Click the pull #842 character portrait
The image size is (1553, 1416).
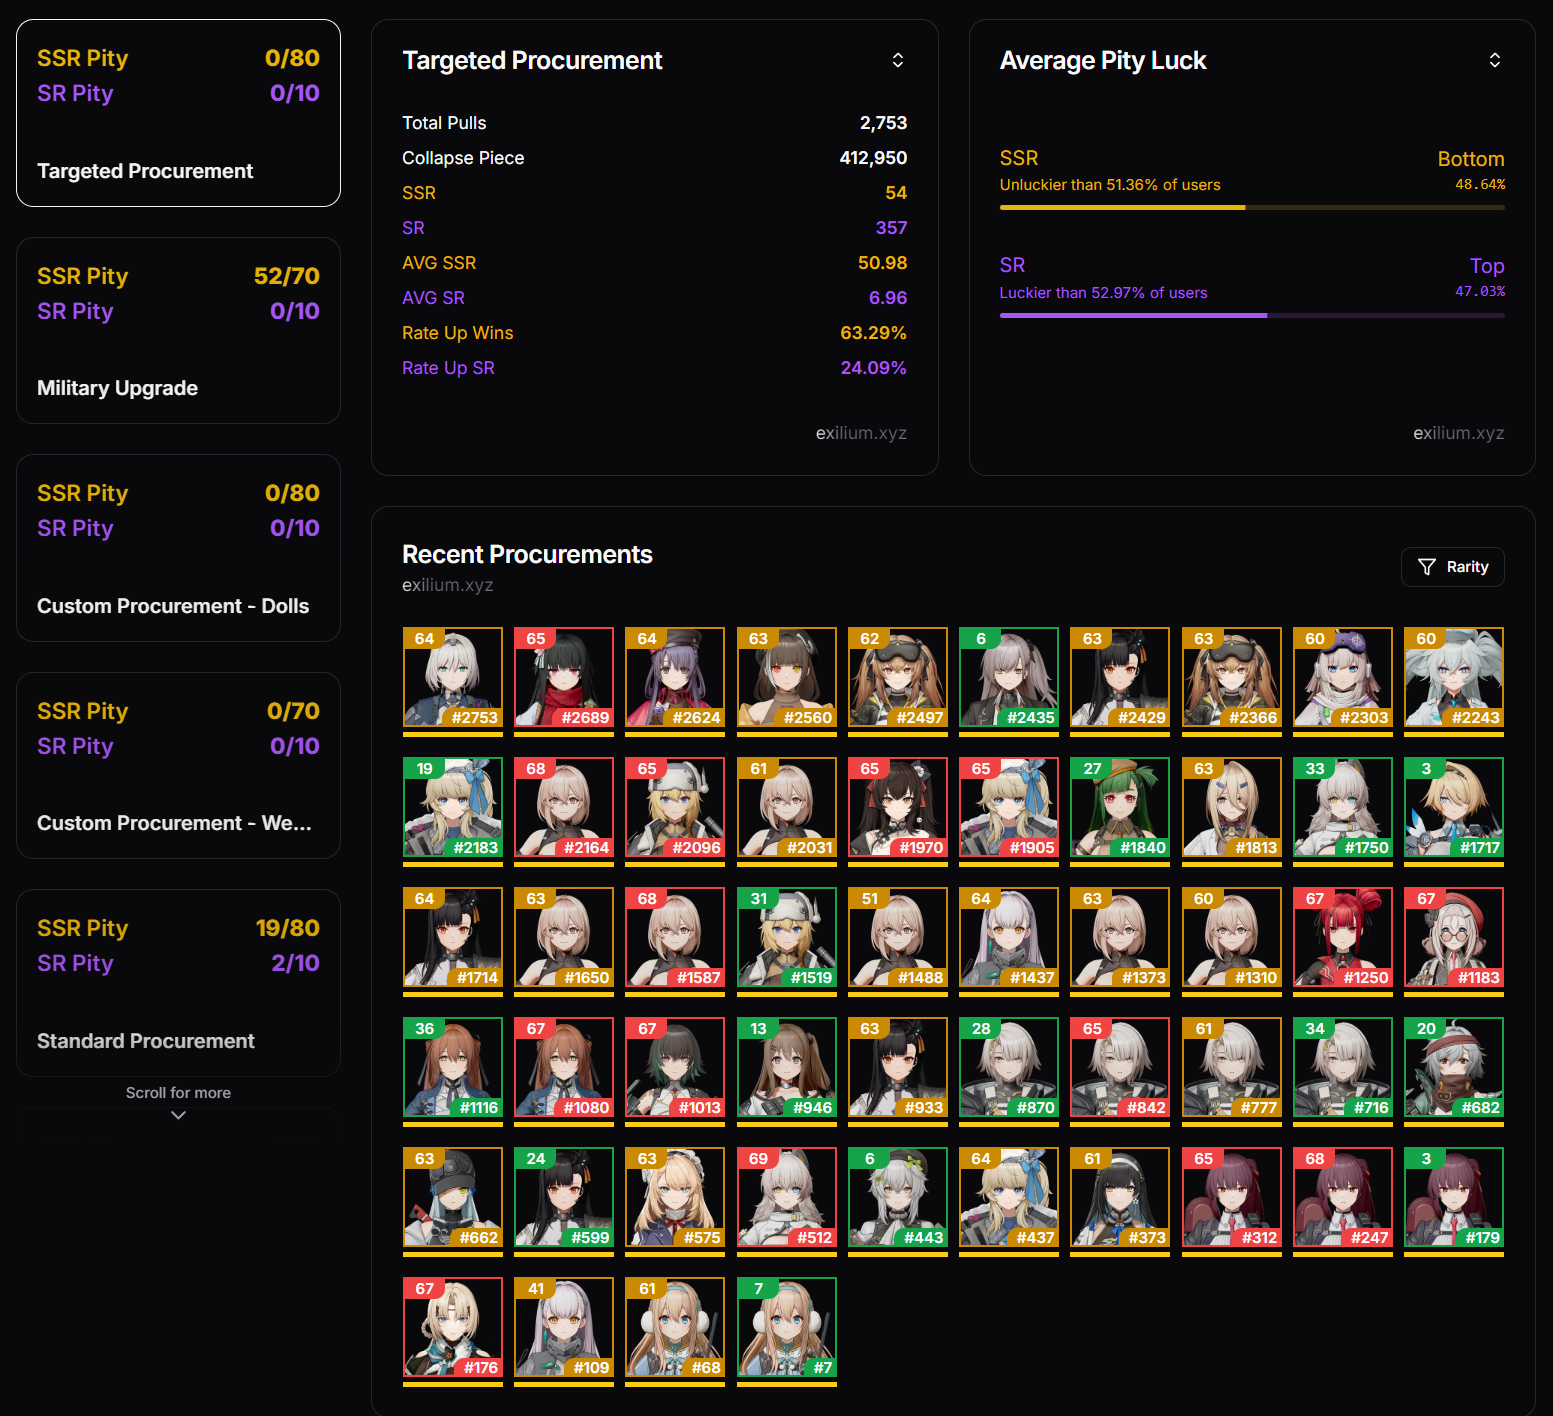click(x=1120, y=1067)
